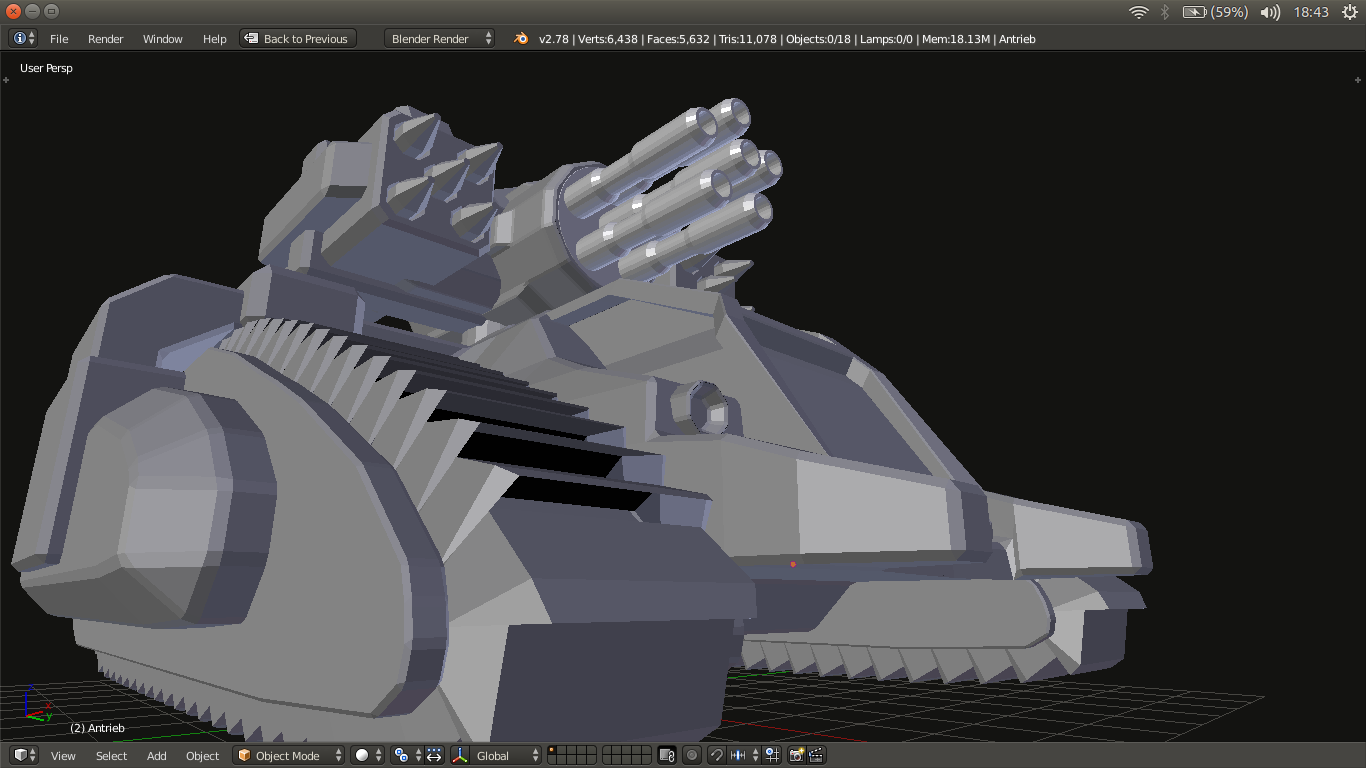The height and width of the screenshot is (768, 1366).
Task: Toggle snap target alignment icon
Action: click(772, 755)
